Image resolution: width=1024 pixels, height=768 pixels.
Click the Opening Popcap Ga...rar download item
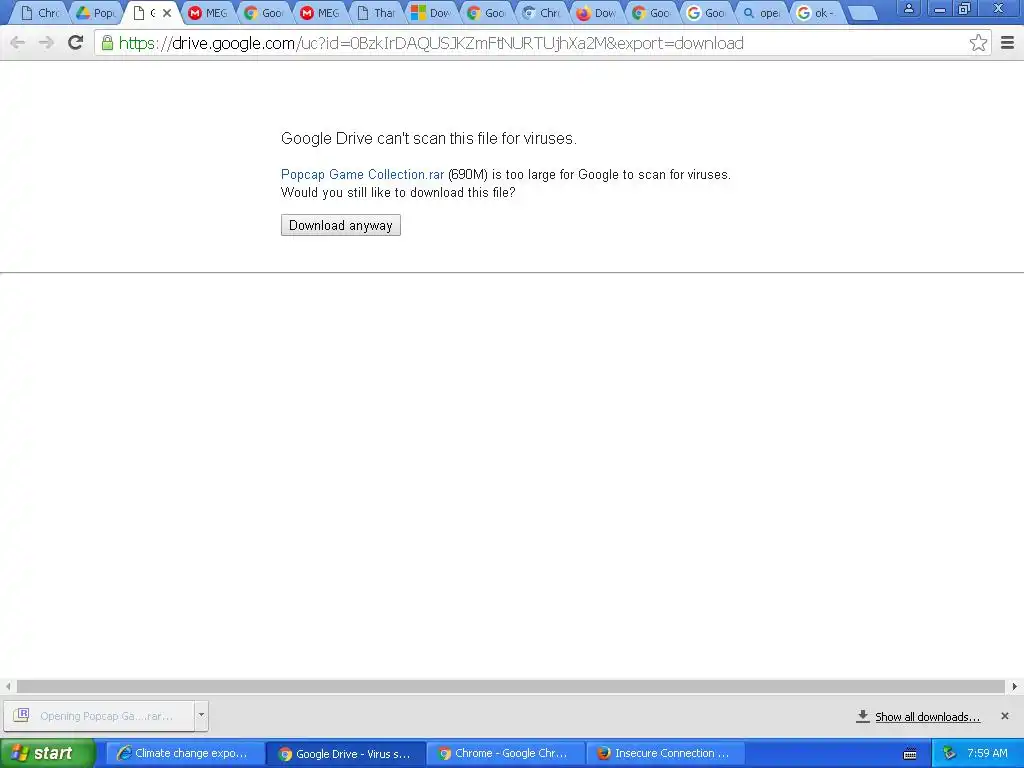click(x=99, y=716)
